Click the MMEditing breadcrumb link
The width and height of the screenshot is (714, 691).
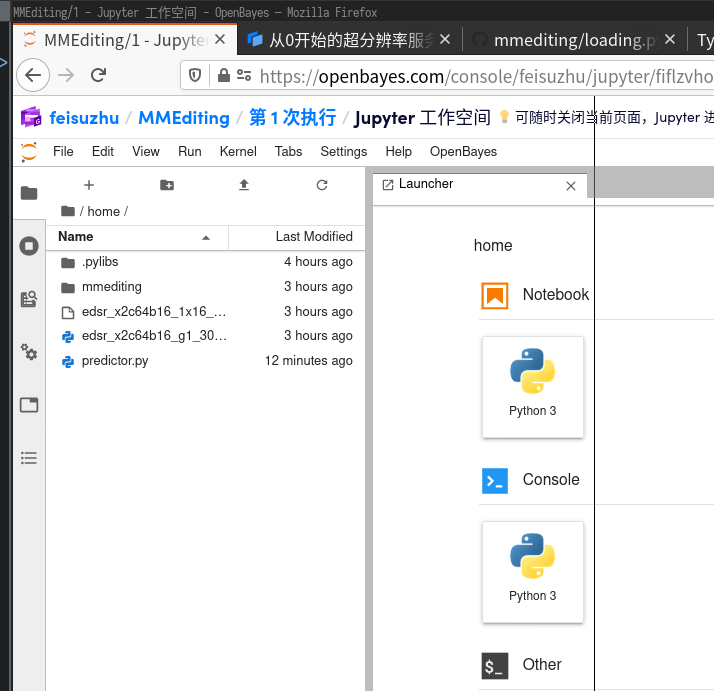click(184, 118)
